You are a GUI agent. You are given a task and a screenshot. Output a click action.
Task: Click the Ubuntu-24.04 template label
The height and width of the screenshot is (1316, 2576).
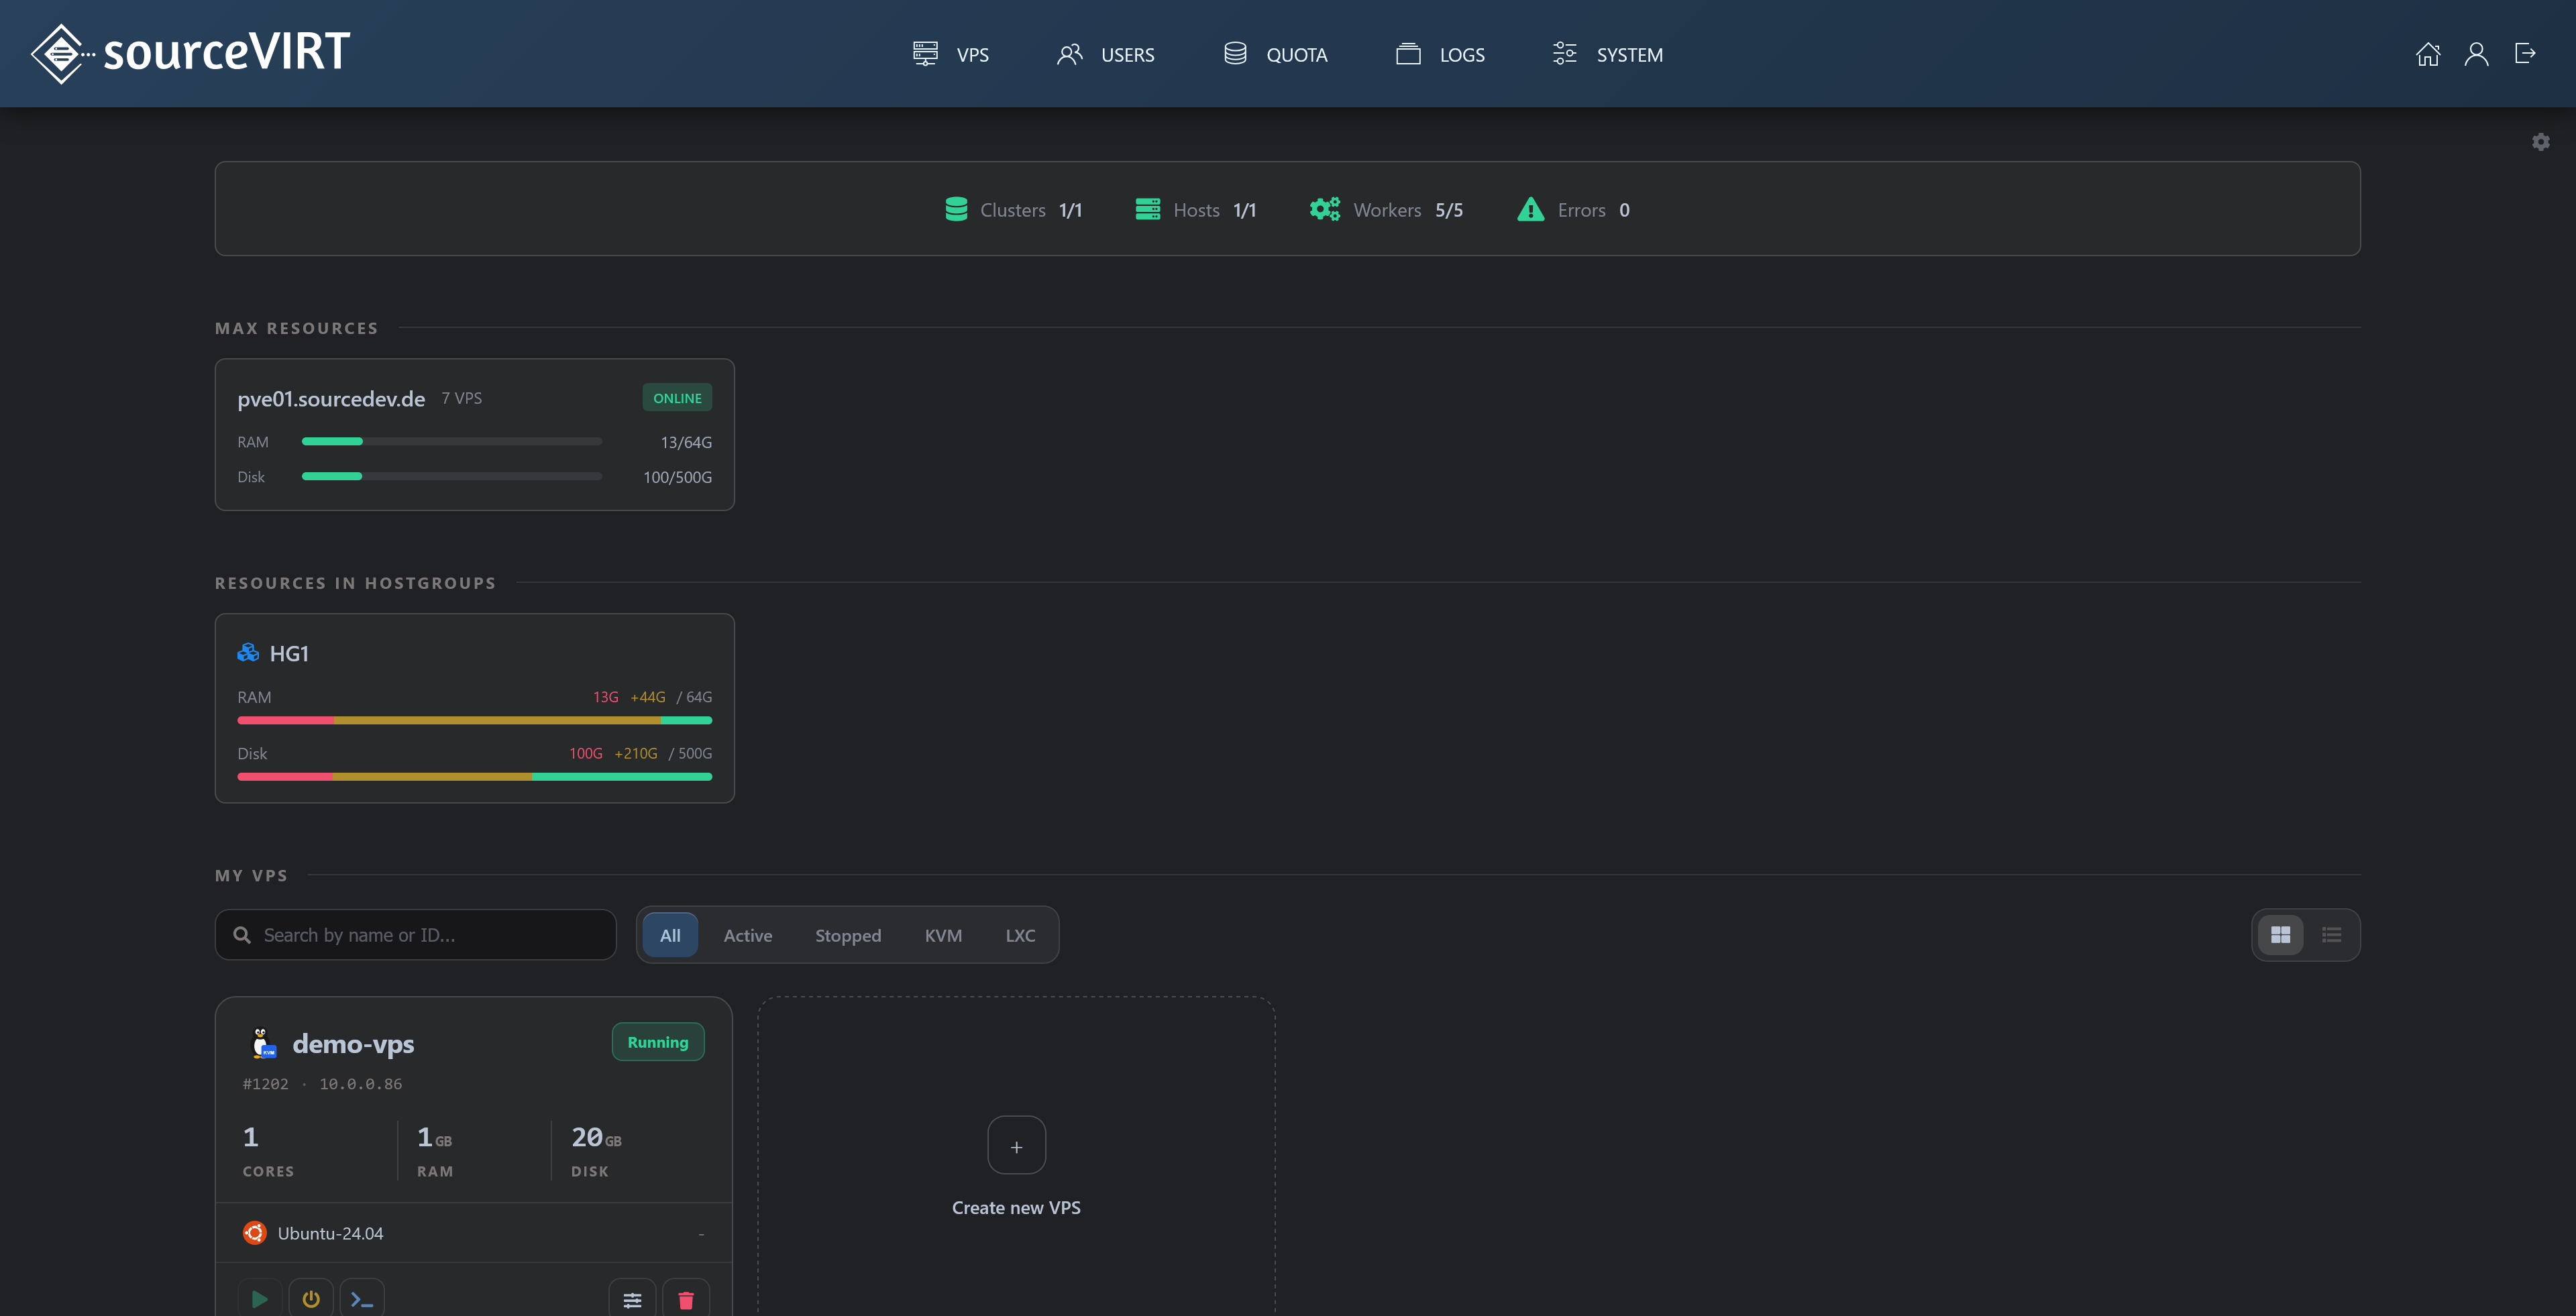(330, 1233)
